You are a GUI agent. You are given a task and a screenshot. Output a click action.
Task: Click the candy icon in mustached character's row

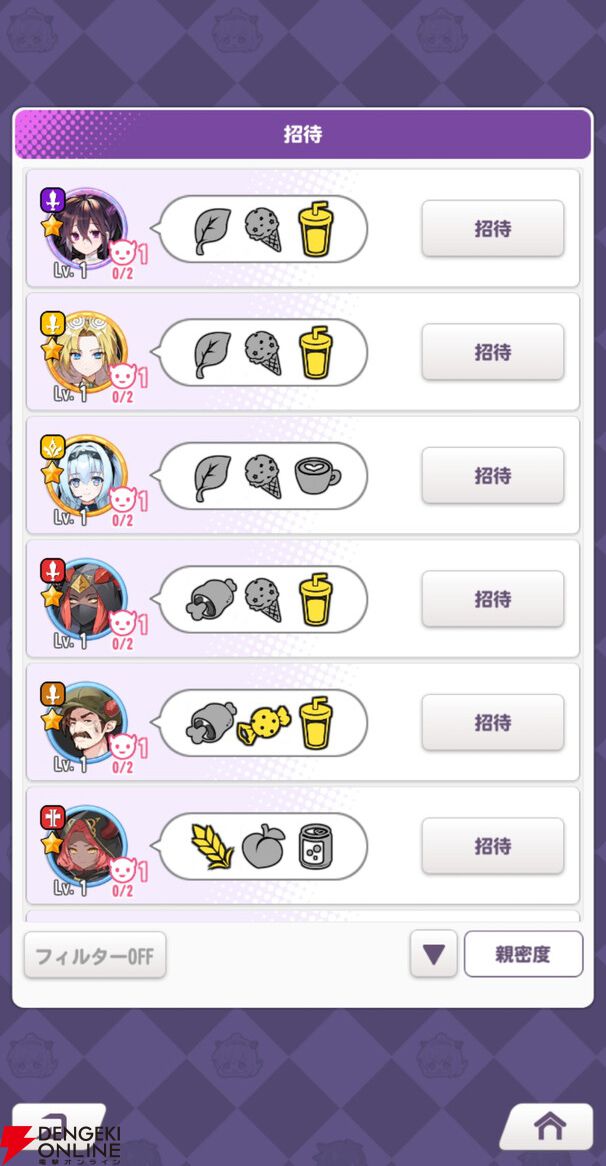(264, 724)
